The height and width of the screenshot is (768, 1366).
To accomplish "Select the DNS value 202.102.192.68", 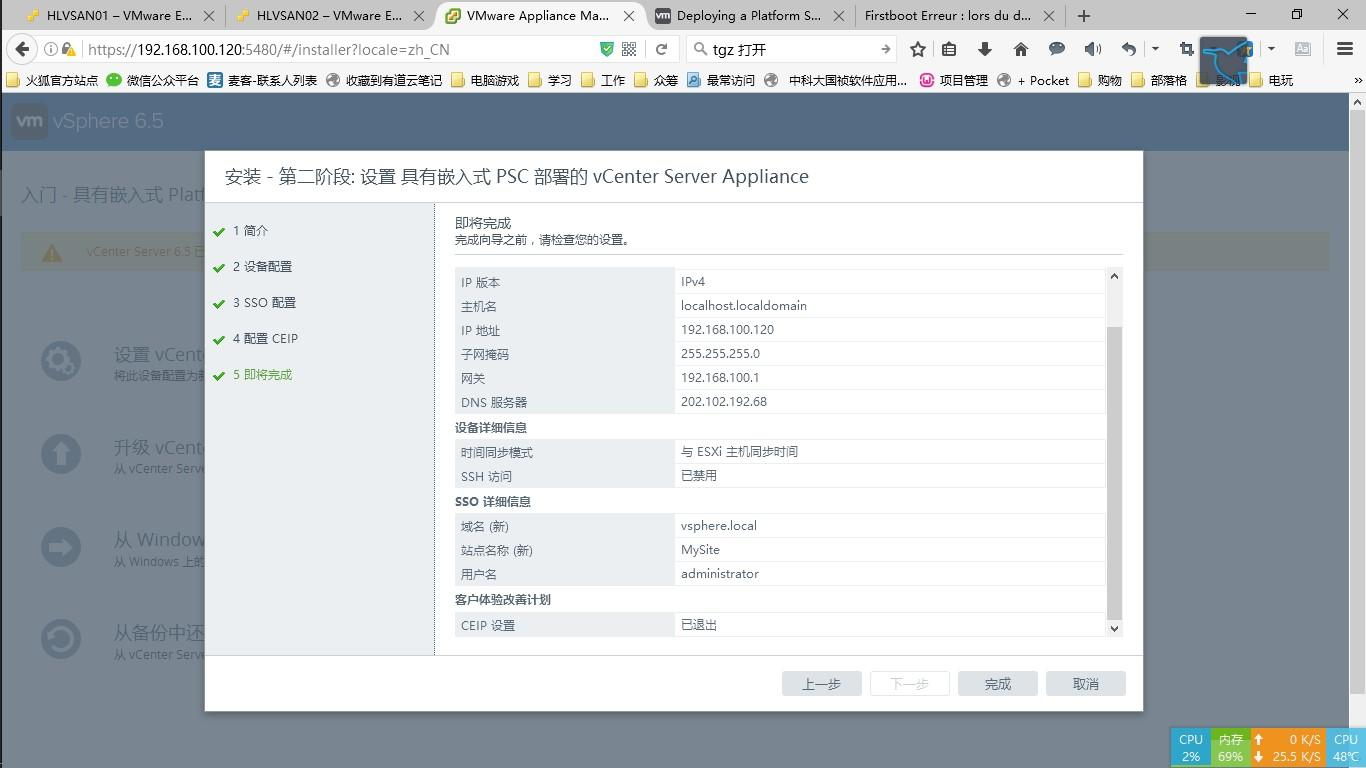I will click(x=724, y=402).
